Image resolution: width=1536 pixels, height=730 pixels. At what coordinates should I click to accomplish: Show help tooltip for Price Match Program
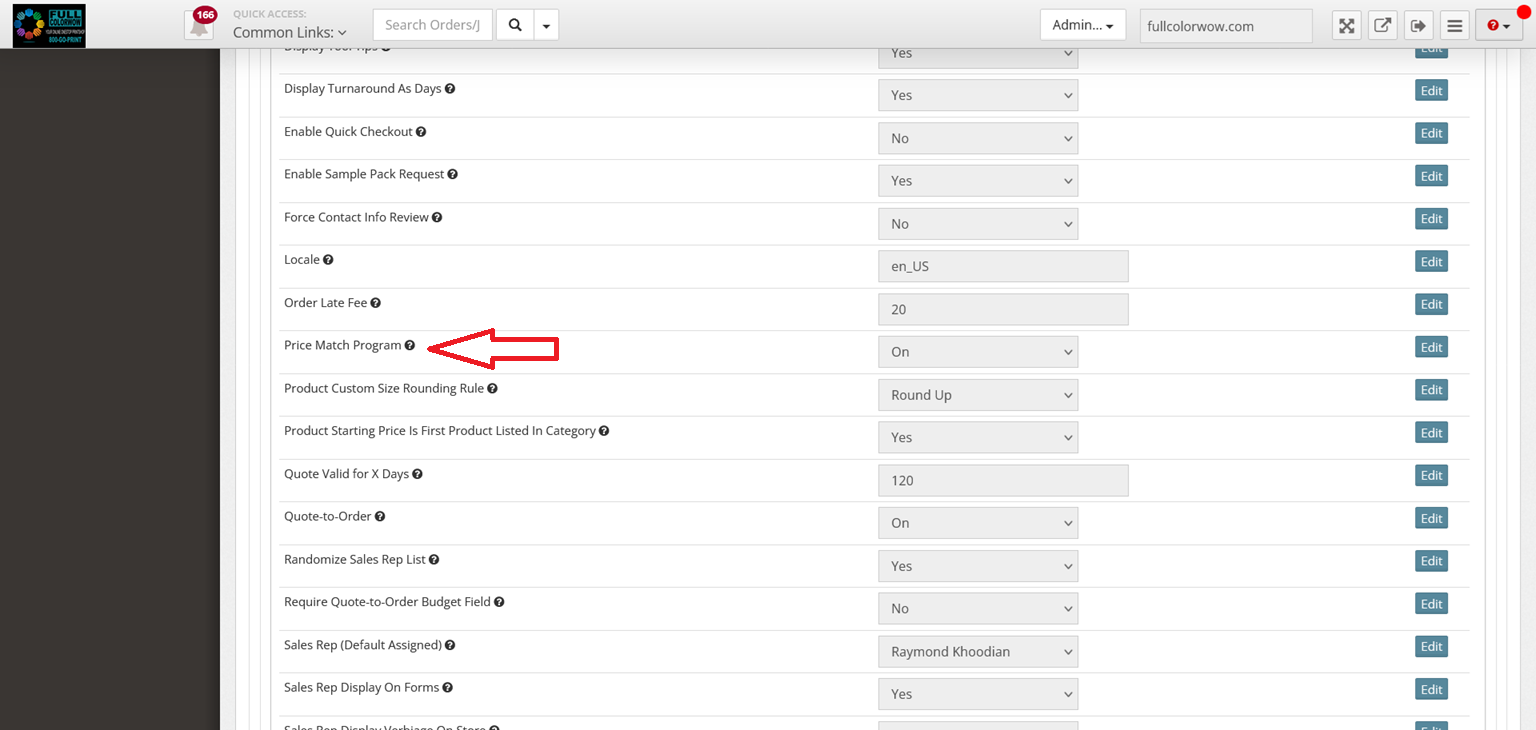point(410,345)
